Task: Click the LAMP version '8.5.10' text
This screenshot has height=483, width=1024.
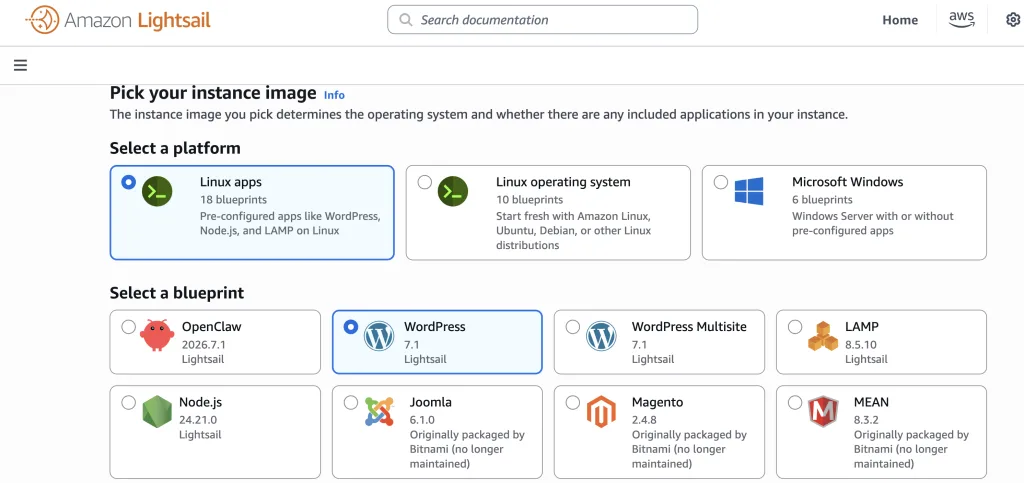Action: coord(861,344)
